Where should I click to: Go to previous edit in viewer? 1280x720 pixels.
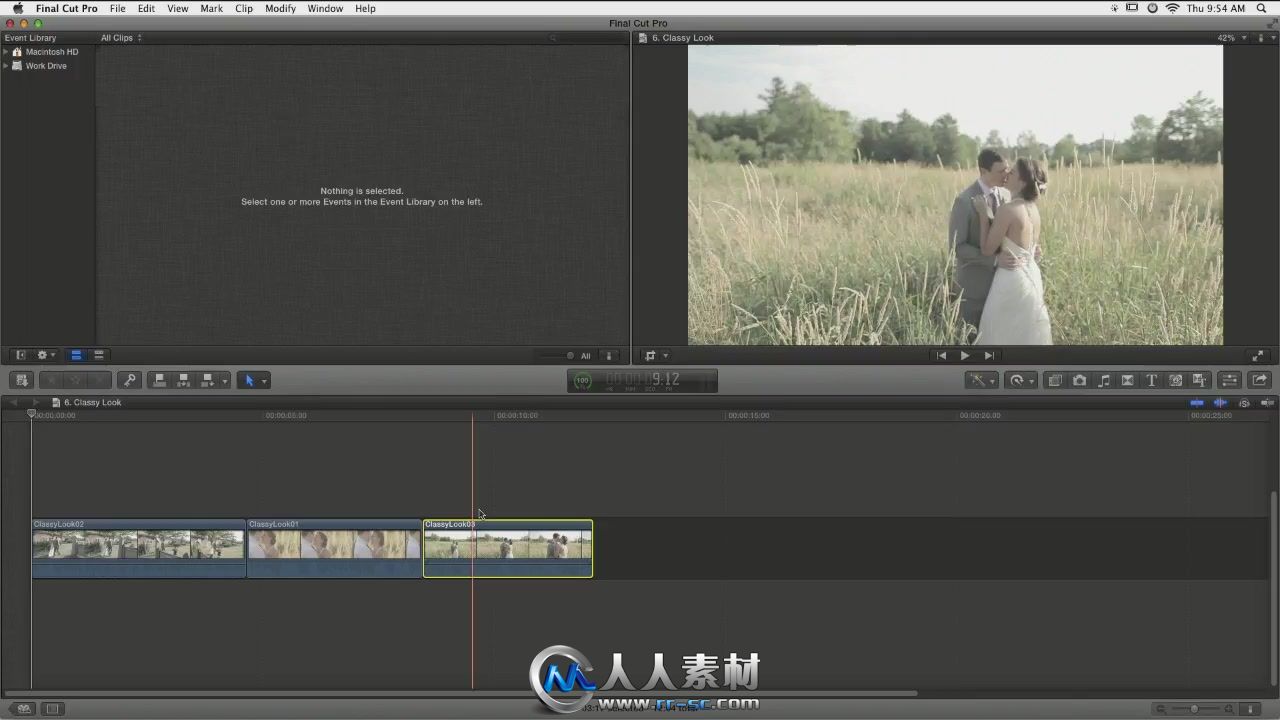941,355
